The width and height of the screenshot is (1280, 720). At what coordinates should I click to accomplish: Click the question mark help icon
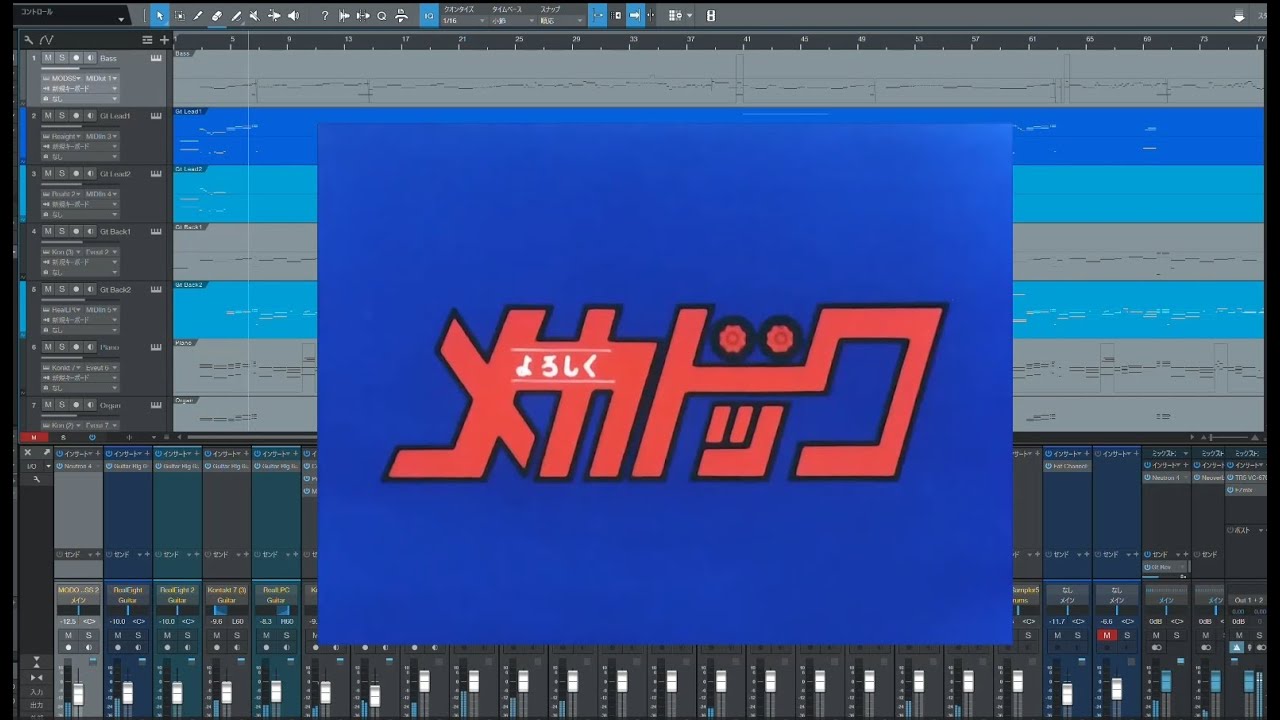(324, 16)
